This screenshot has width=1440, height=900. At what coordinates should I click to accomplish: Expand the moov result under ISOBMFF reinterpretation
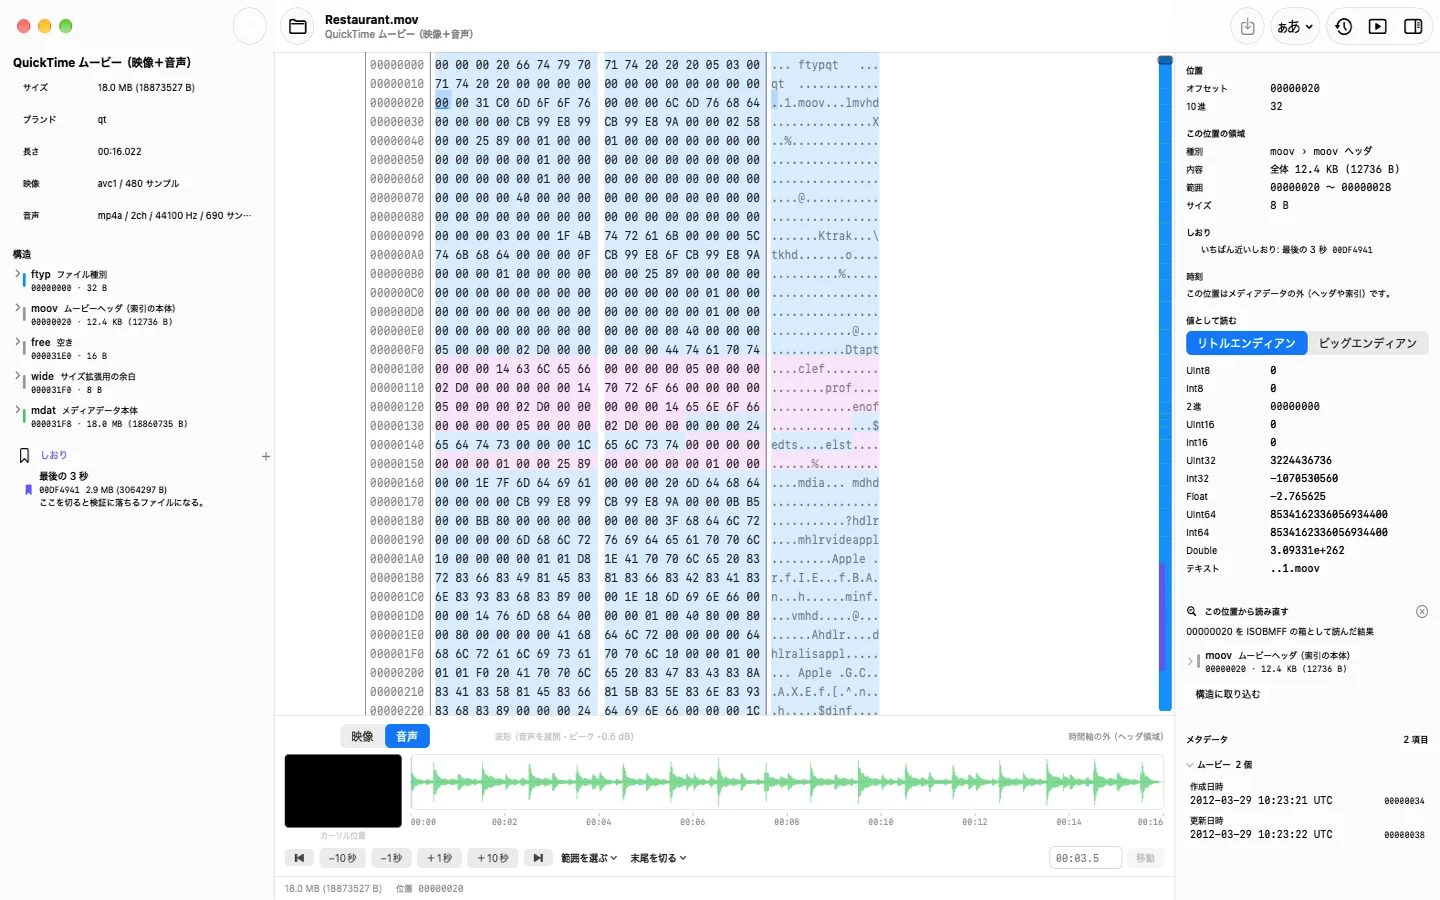click(x=1191, y=661)
